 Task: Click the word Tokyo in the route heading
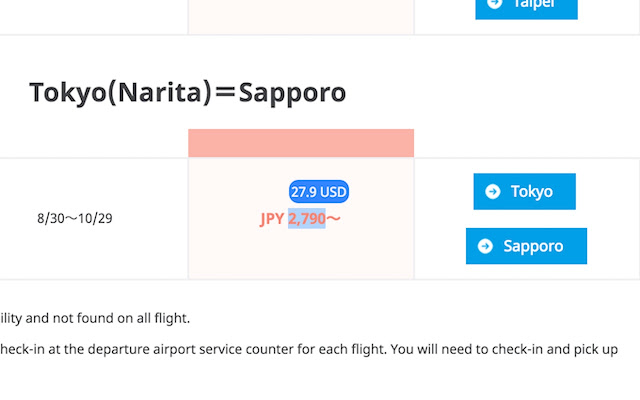66,93
